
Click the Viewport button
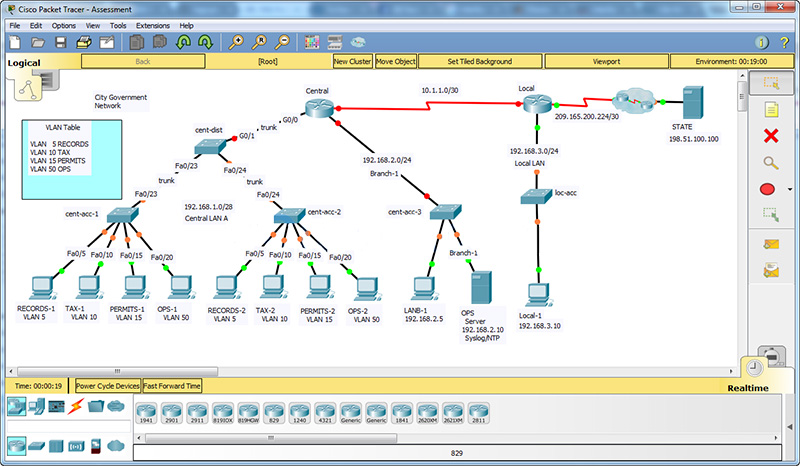[x=607, y=61]
